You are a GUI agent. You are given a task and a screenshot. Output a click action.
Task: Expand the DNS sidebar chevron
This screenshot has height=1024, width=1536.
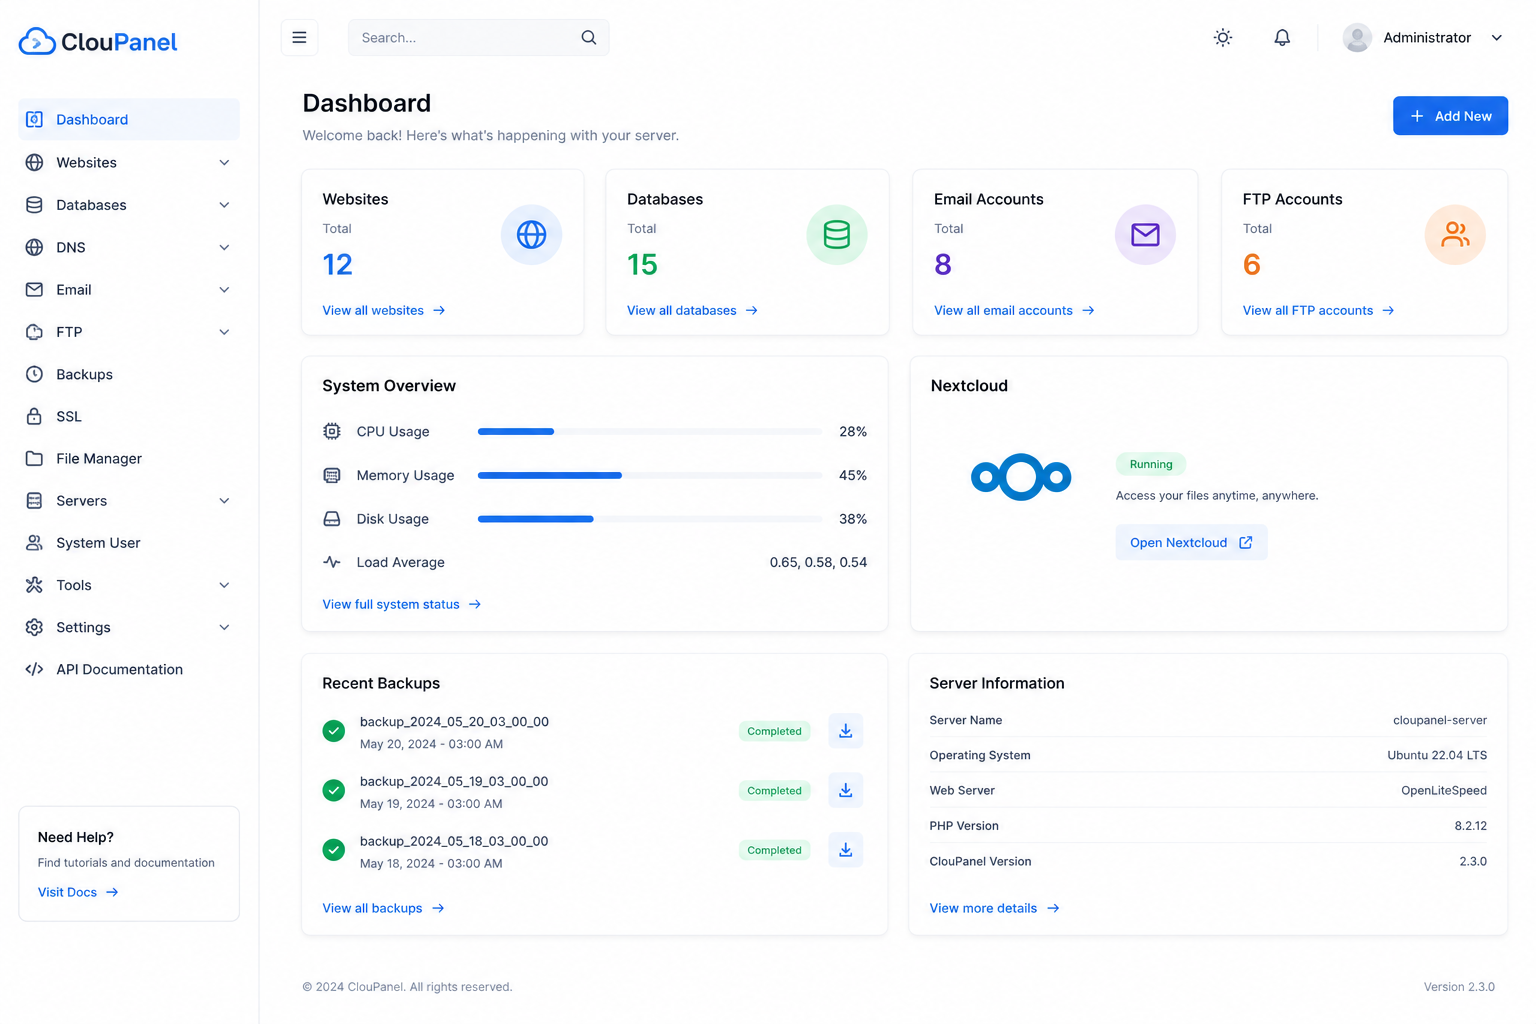pos(224,247)
